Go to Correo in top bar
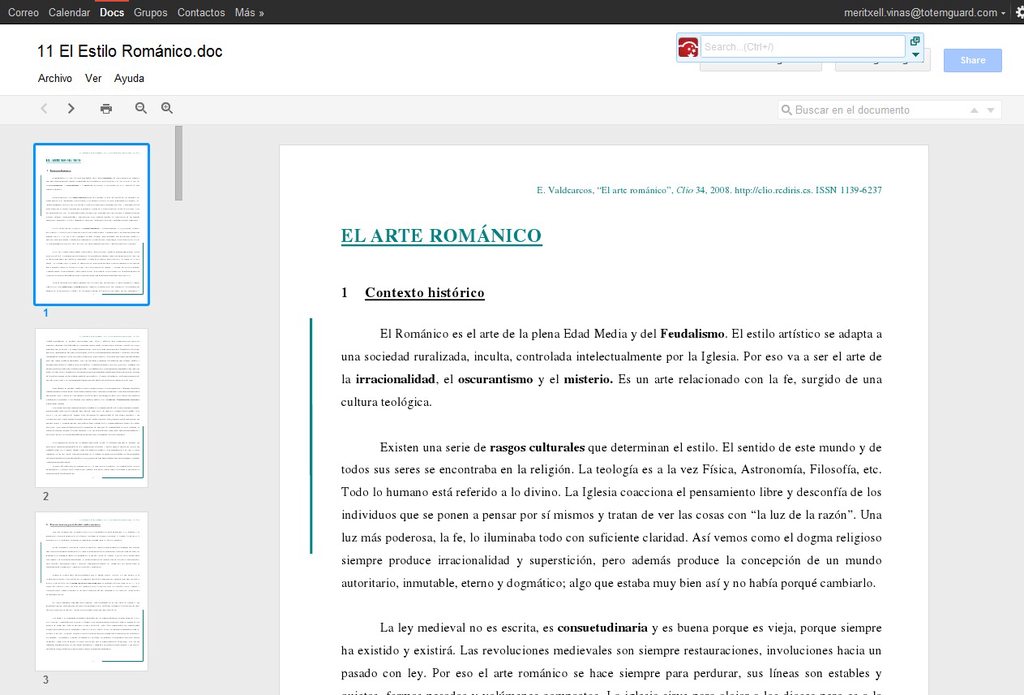The height and width of the screenshot is (695, 1024). pyautogui.click(x=23, y=12)
